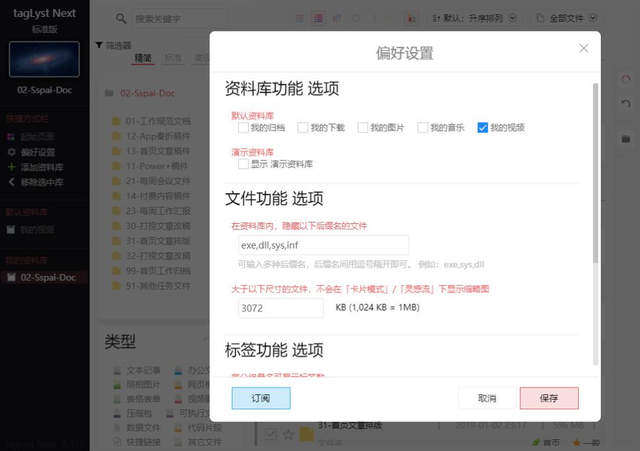The width and height of the screenshot is (640, 451).
Task: Select folder 91-其他任务文件
Action: (x=158, y=286)
